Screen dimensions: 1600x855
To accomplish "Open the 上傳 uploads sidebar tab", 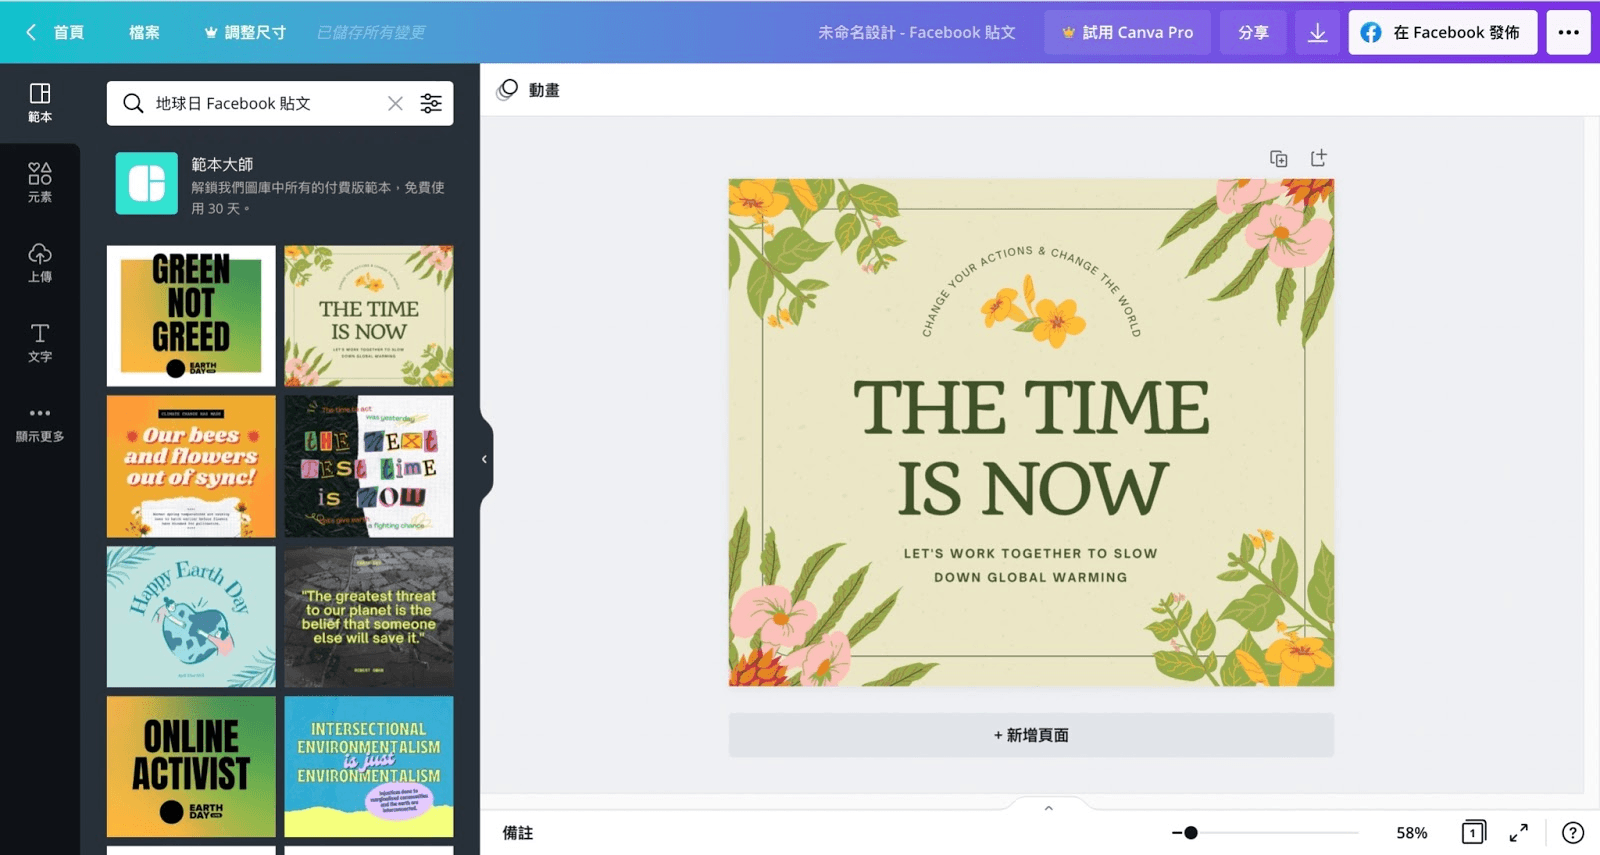I will coord(40,263).
